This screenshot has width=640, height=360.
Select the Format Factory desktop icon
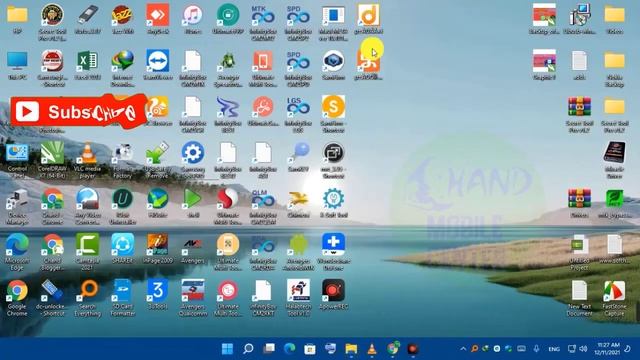122,160
